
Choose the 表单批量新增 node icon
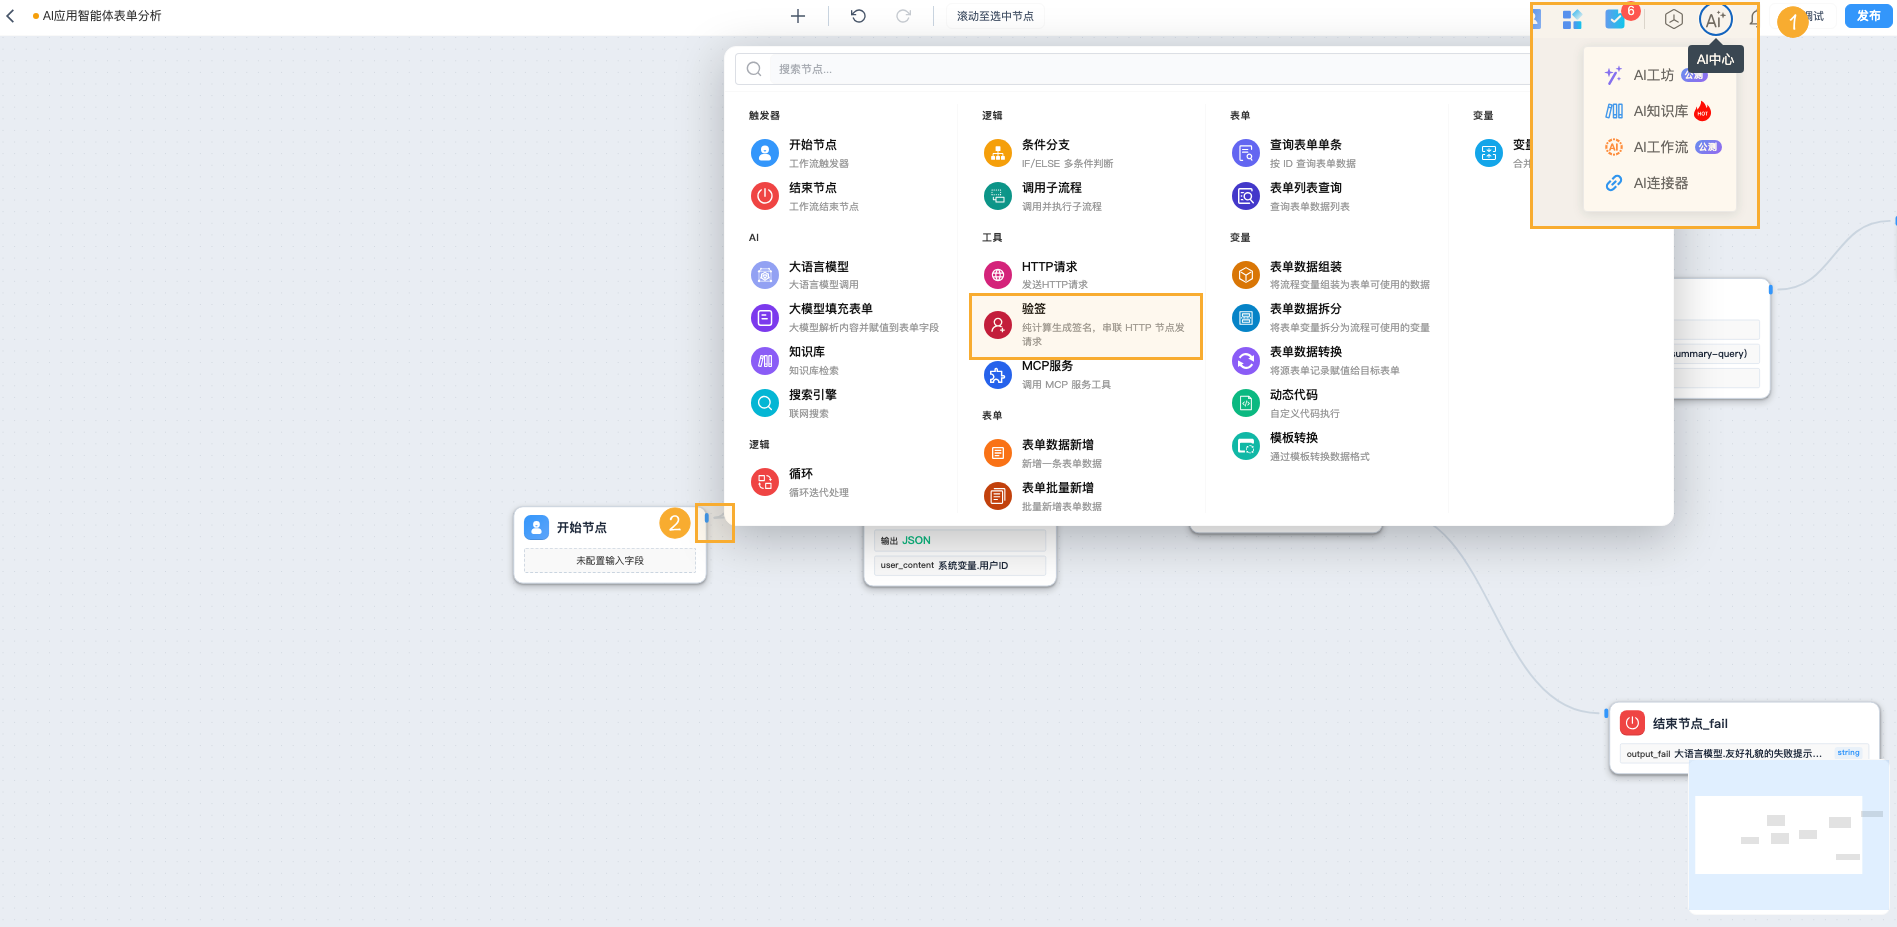tap(998, 496)
